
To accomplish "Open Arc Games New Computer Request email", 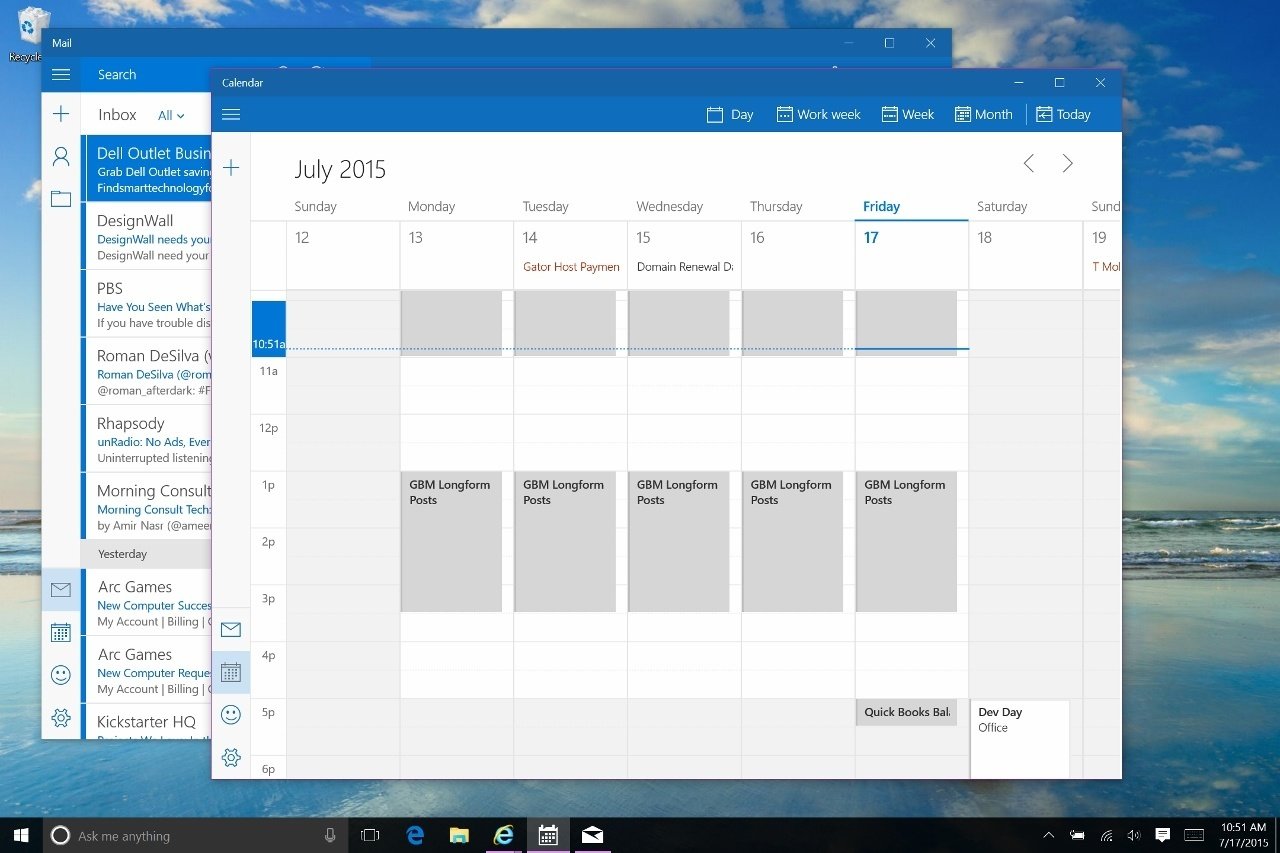I will coord(146,670).
